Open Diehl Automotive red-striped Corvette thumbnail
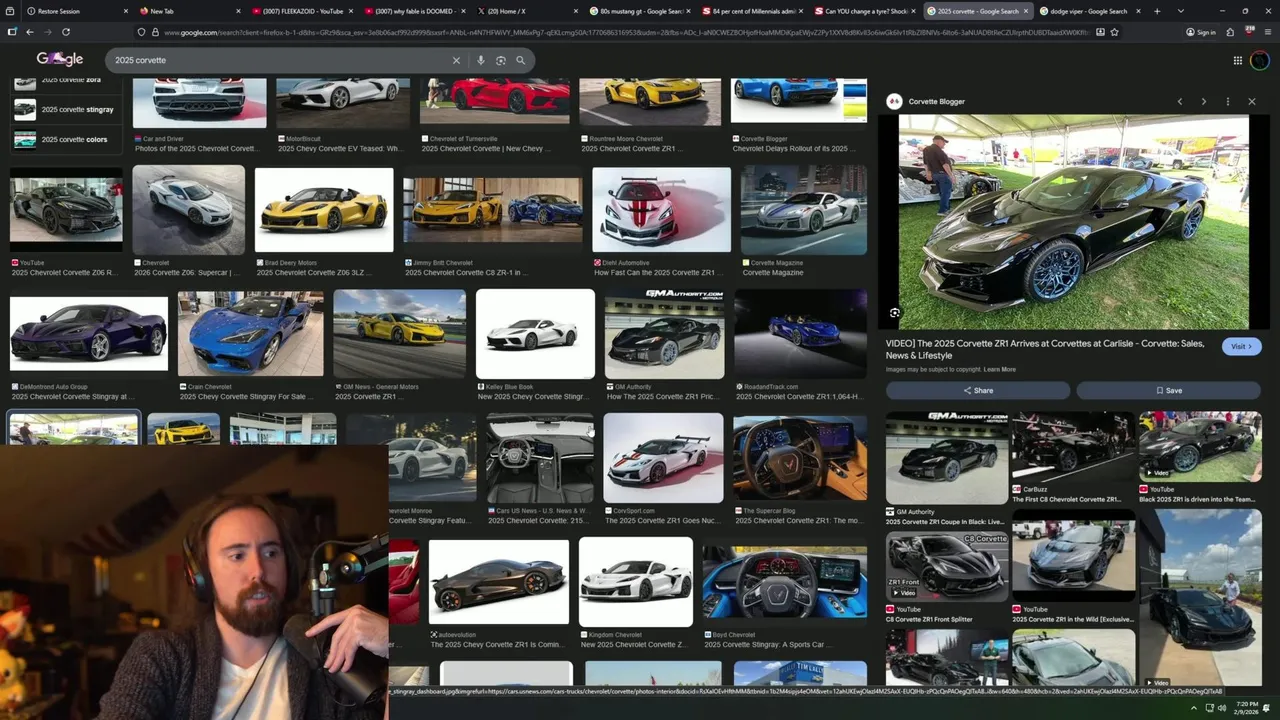The image size is (1280, 720). [661, 210]
